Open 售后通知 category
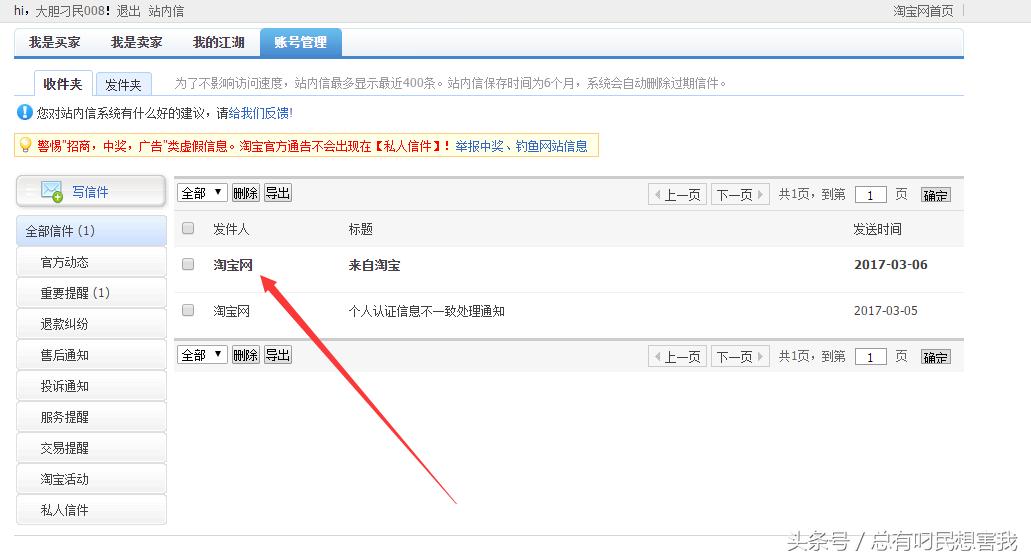Image resolution: width=1031 pixels, height=560 pixels. click(x=91, y=355)
